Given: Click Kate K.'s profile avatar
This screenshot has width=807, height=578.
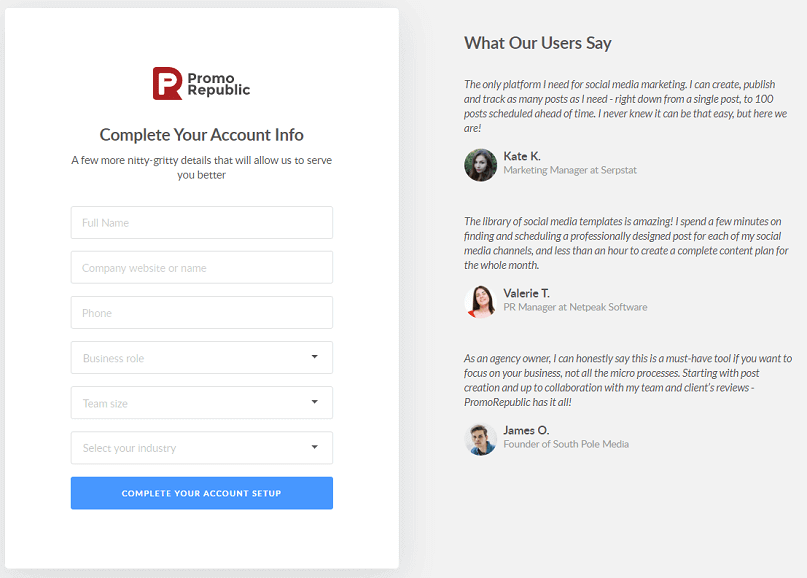Looking at the screenshot, I should tap(481, 165).
